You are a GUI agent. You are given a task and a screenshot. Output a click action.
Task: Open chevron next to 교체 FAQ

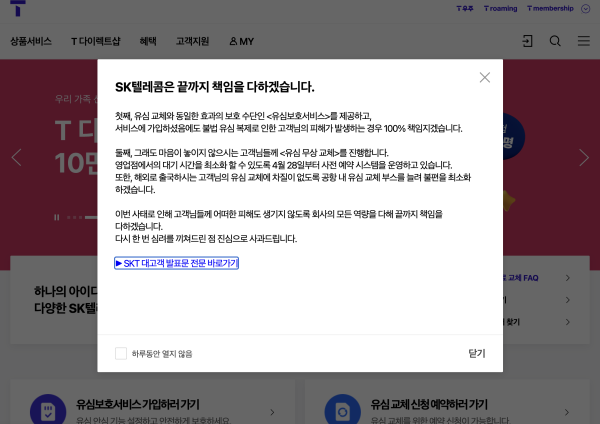pos(568,278)
